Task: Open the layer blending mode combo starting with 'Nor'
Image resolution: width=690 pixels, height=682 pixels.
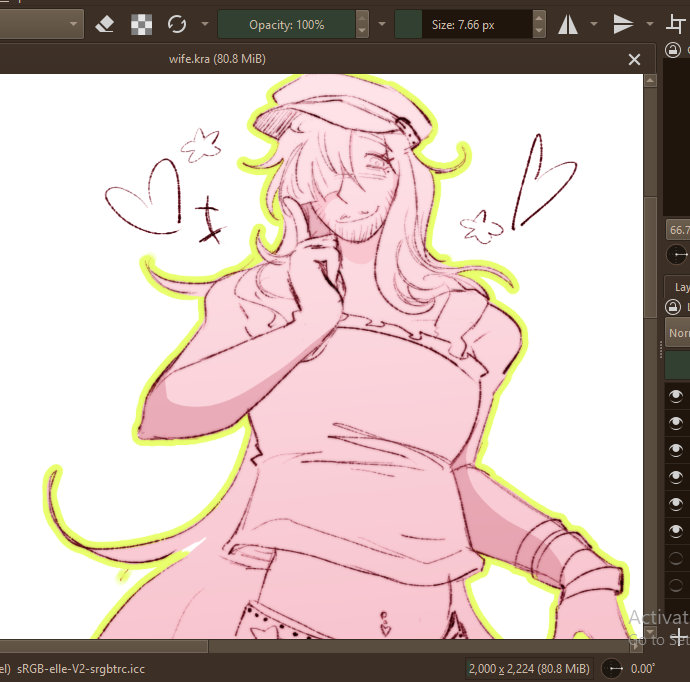Action: pos(677,333)
